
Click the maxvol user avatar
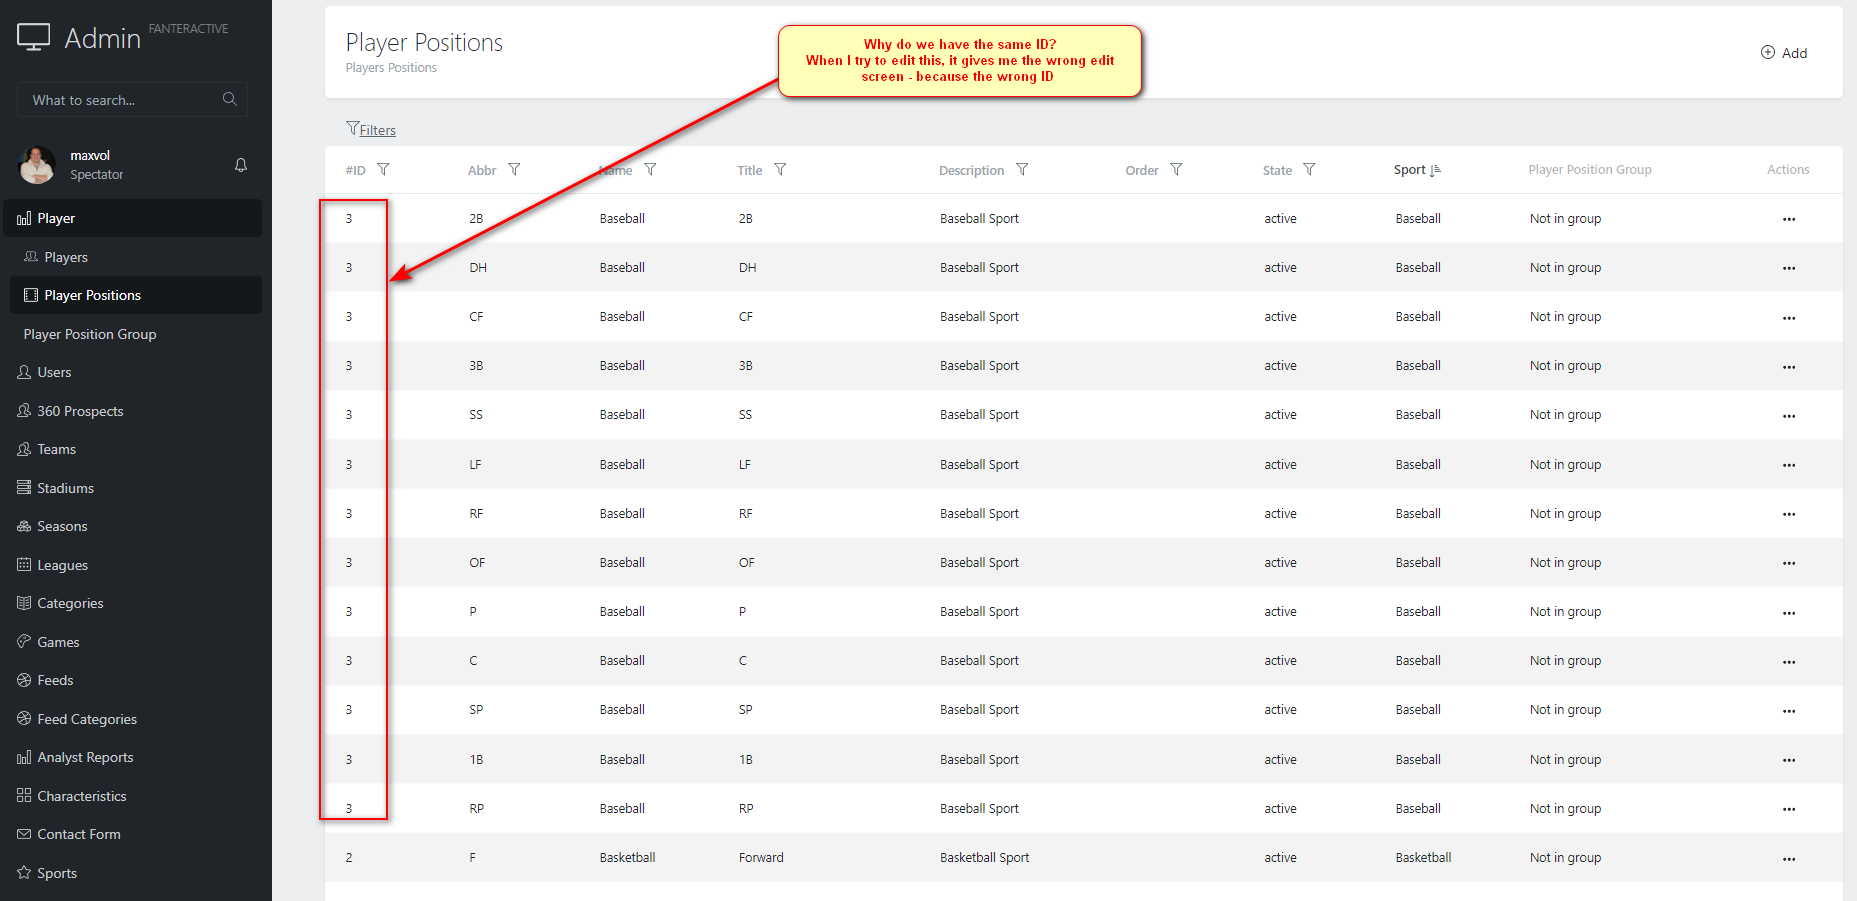[37, 165]
